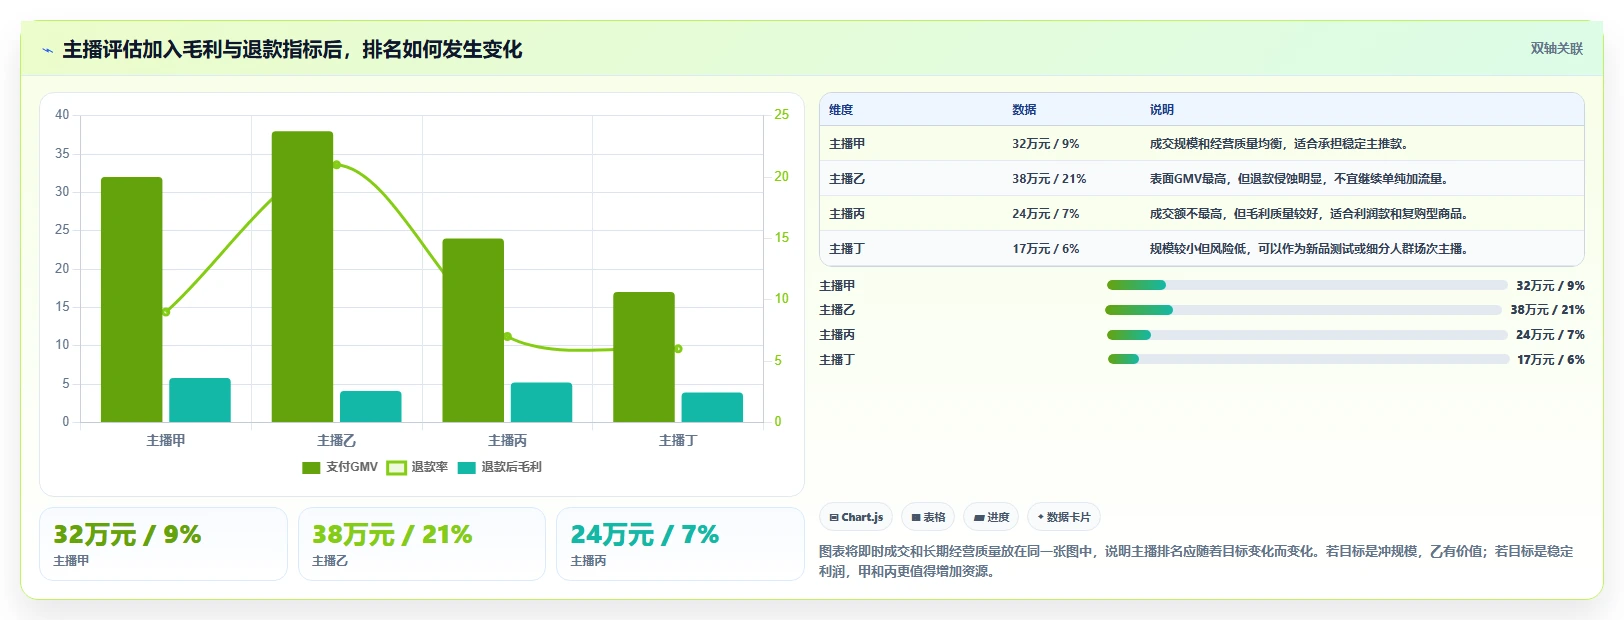Toggle the 支付GMV legend item

340,467
